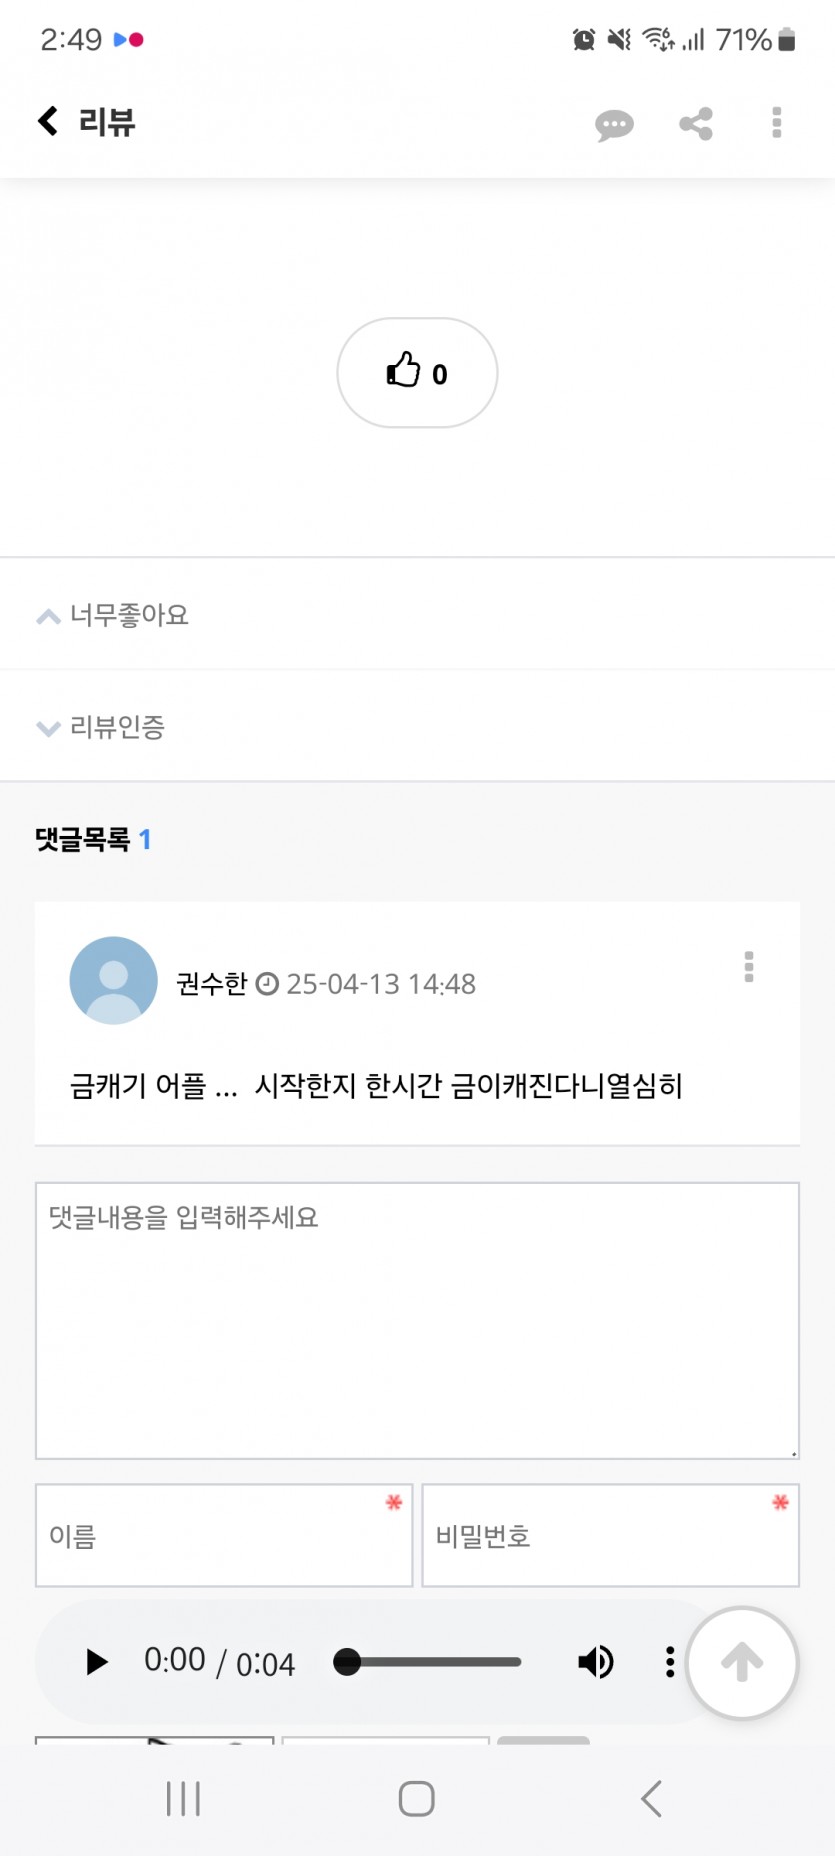Open the header three-dot menu
Viewport: 835px width, 1856px height.
click(777, 122)
